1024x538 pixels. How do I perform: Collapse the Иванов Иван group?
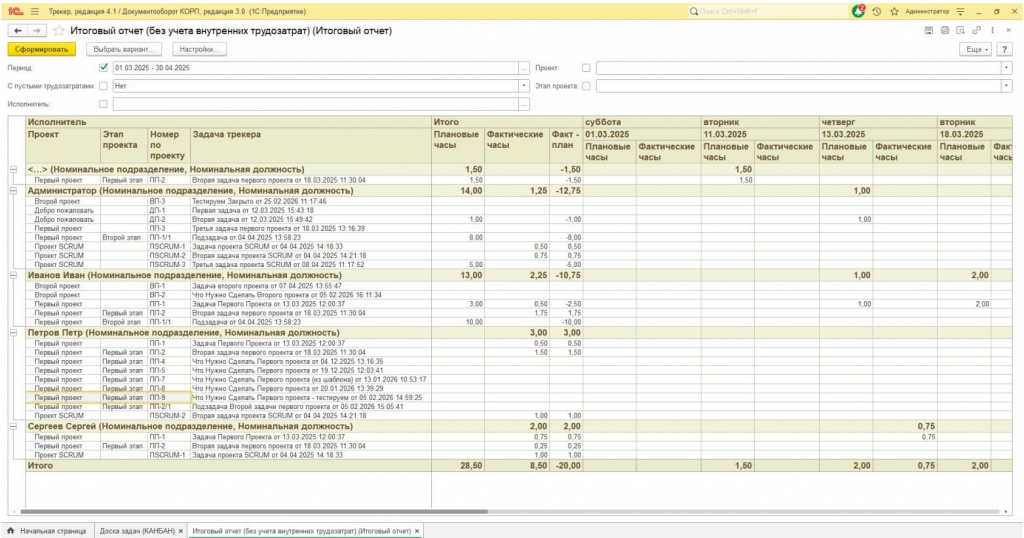(x=13, y=276)
